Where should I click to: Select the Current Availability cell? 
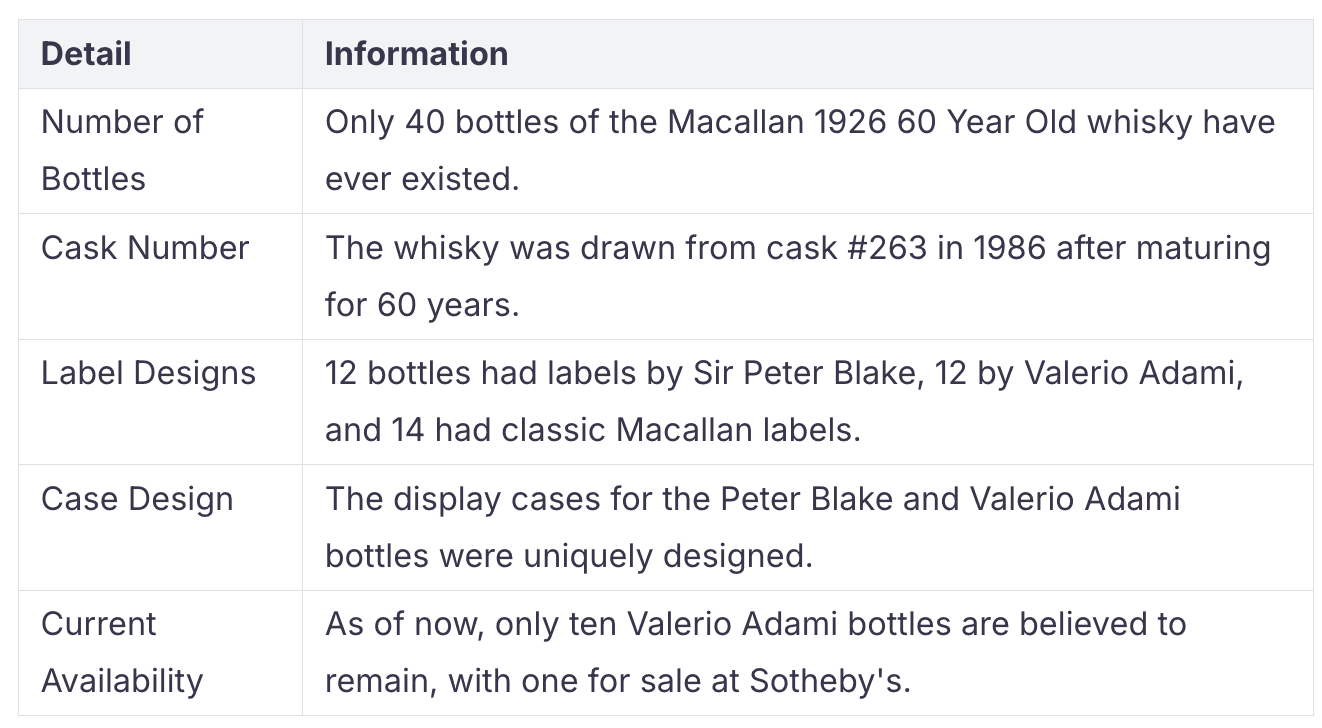(160, 653)
